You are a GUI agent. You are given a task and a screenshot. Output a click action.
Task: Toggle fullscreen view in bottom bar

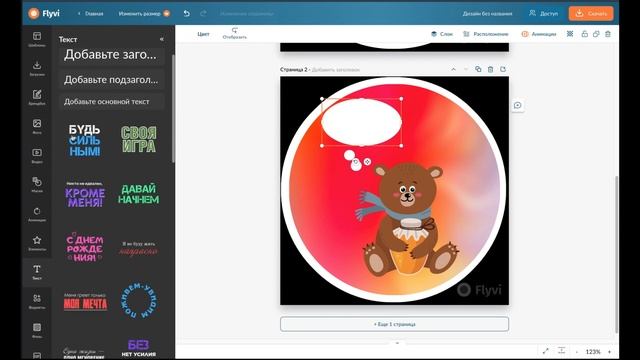[x=546, y=351]
